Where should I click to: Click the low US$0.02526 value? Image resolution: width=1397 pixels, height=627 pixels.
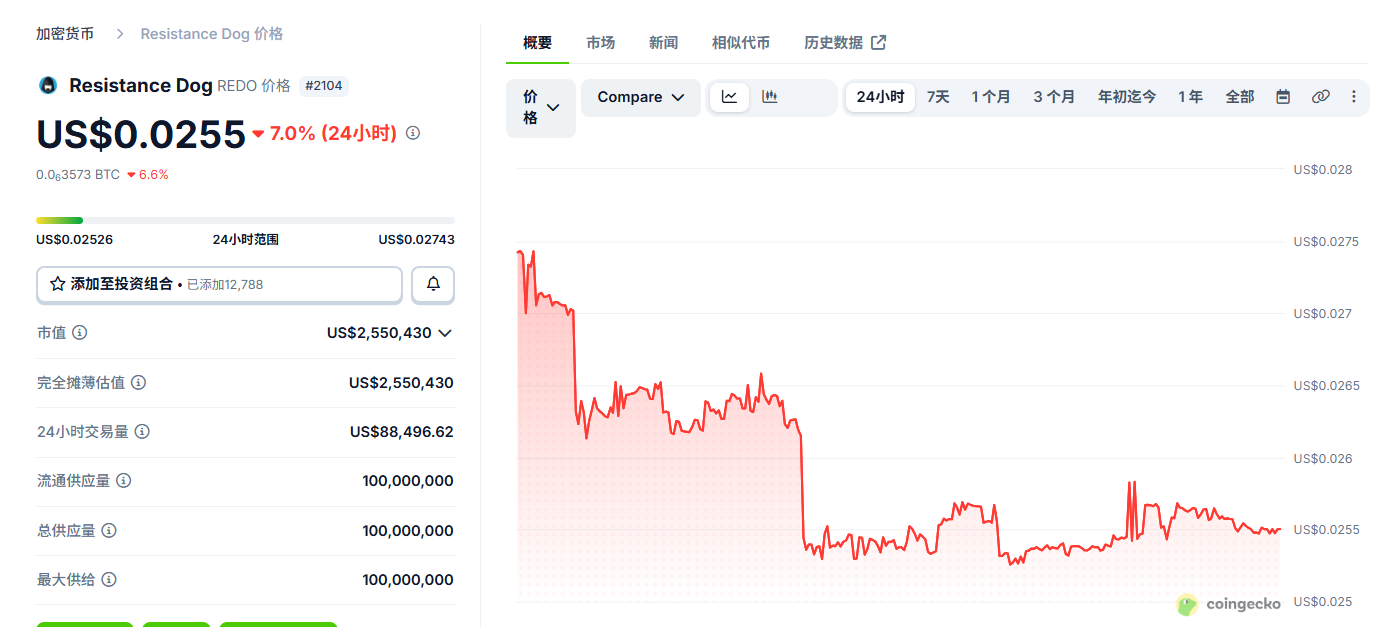tap(74, 240)
